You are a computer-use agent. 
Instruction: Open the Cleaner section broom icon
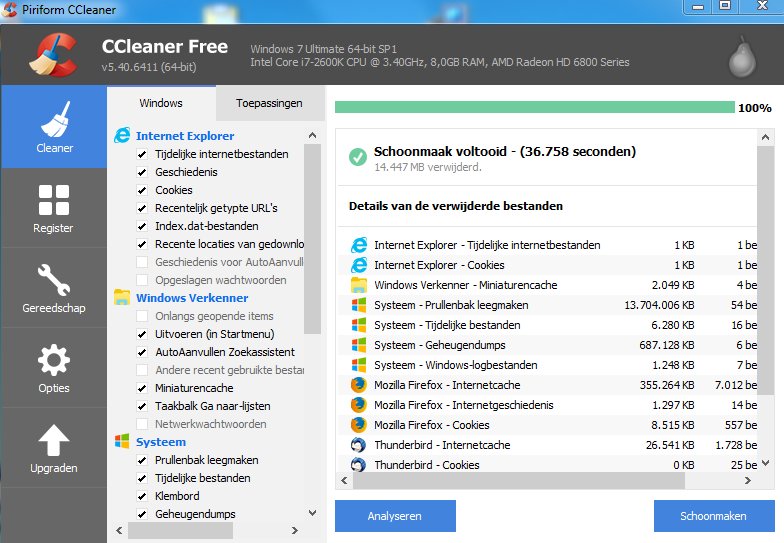[x=54, y=119]
